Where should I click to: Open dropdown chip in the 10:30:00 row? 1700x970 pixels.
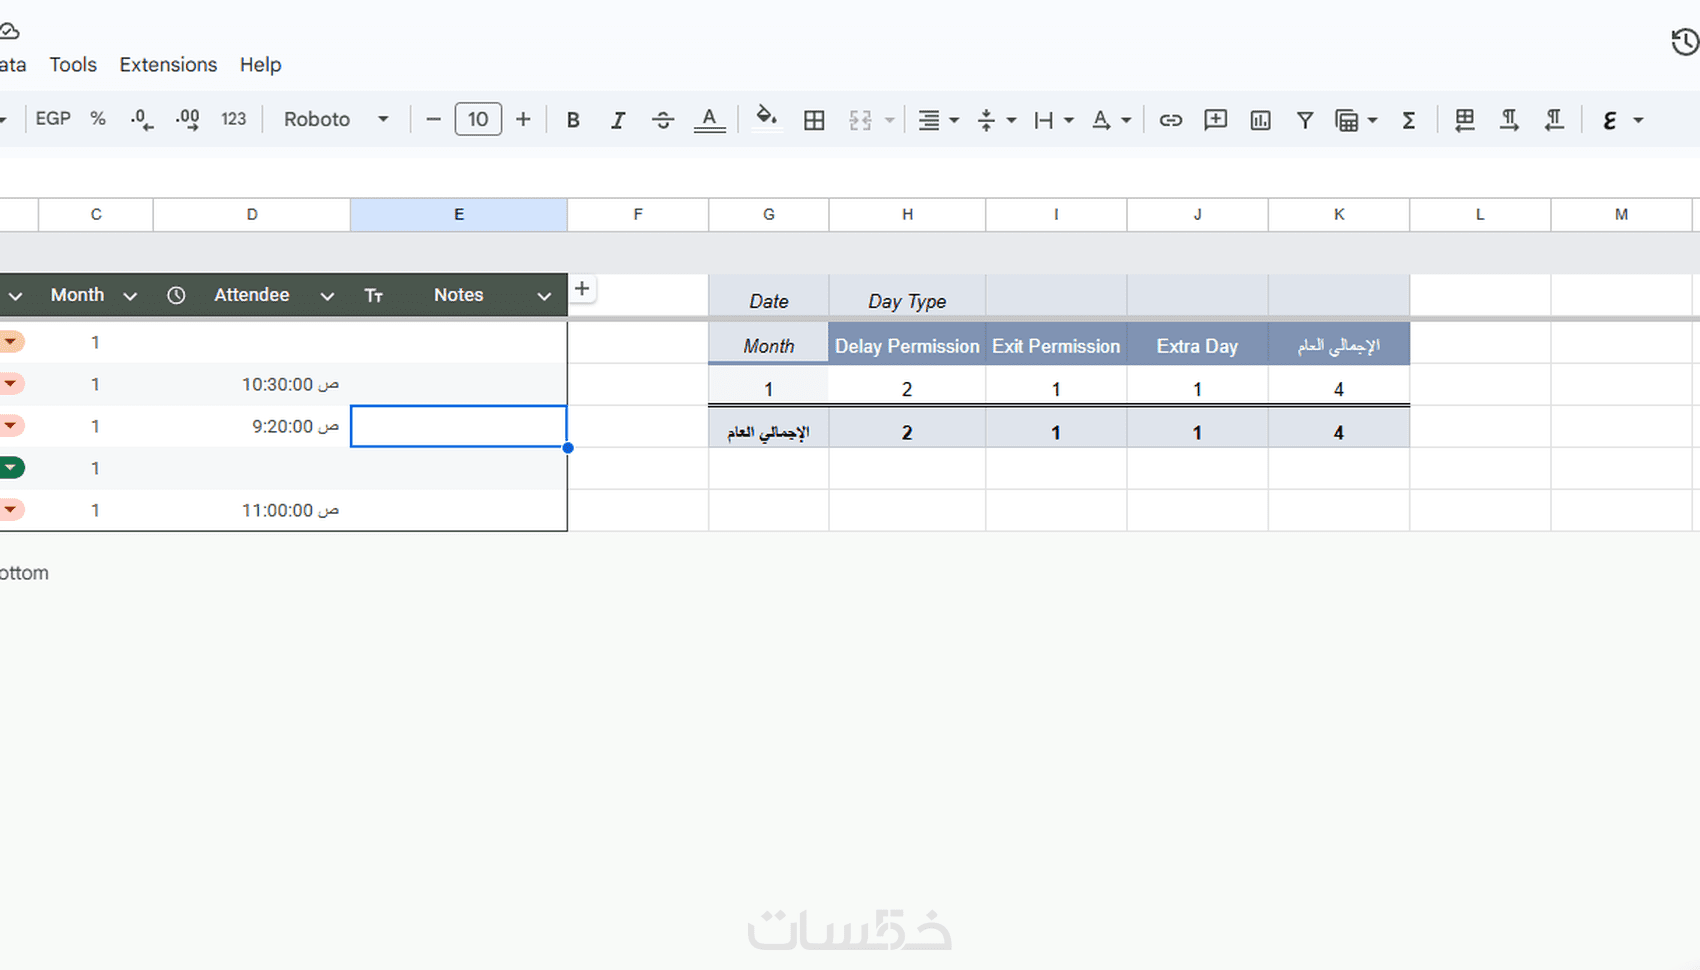pos(11,383)
